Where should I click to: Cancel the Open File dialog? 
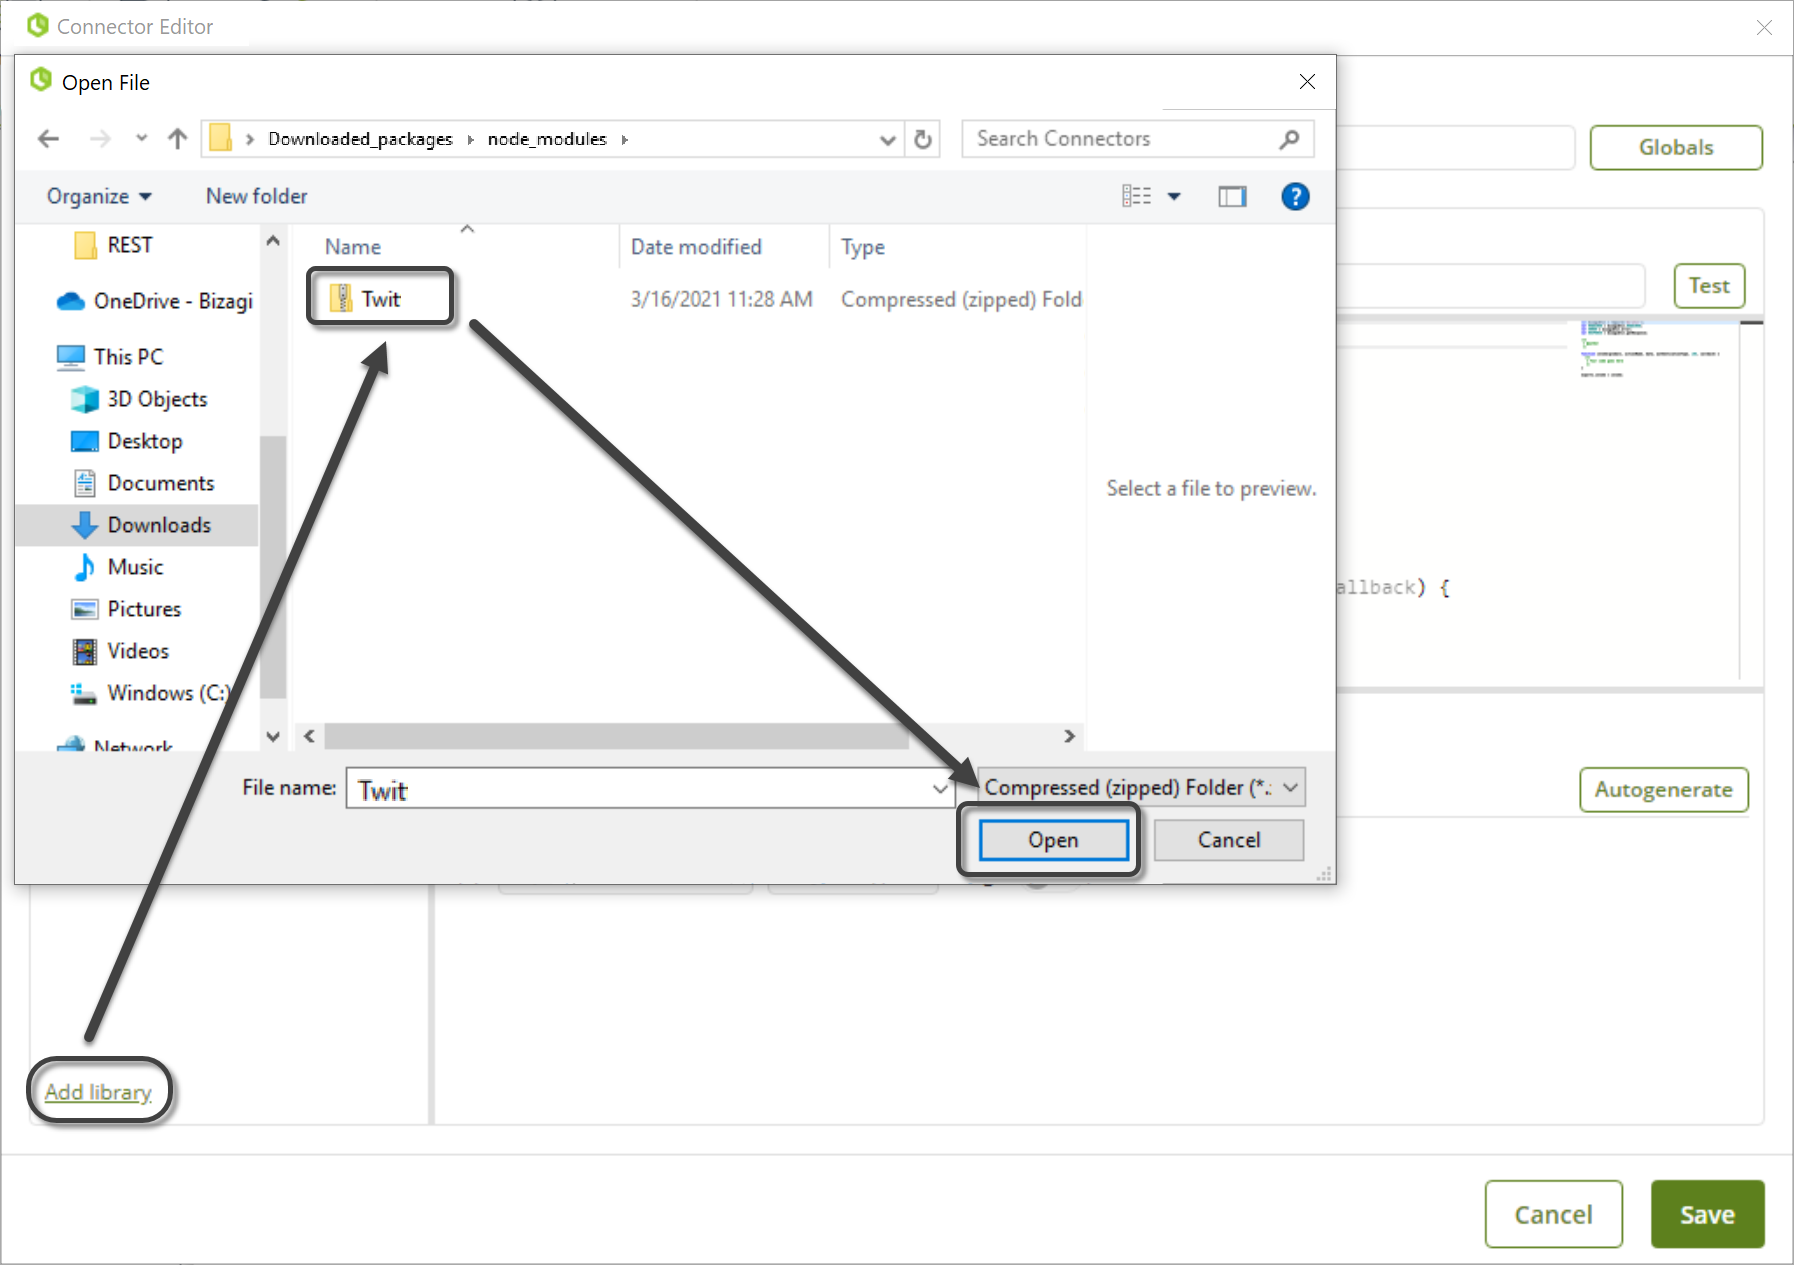click(1229, 840)
